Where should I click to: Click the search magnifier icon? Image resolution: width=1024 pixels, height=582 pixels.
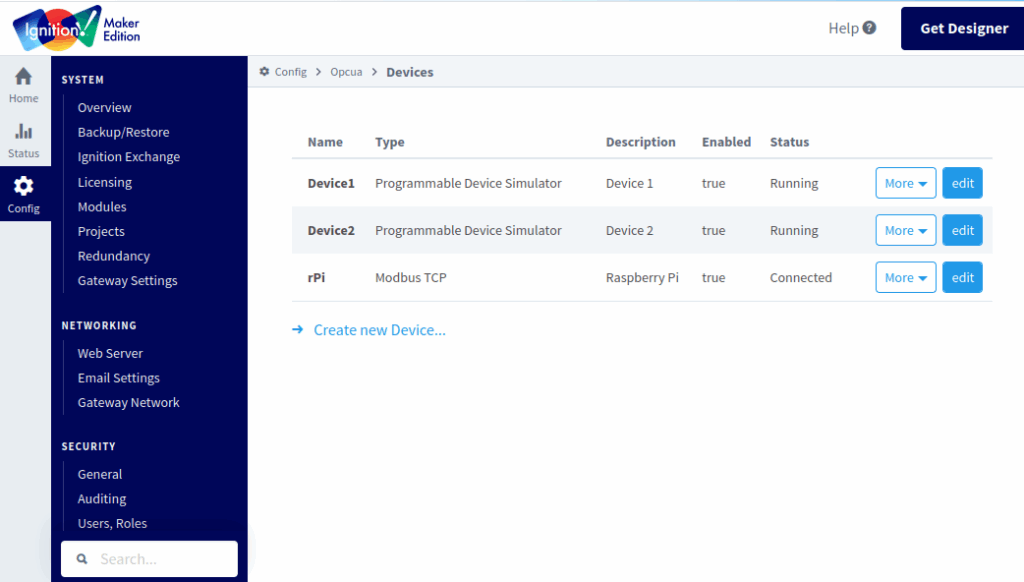82,559
